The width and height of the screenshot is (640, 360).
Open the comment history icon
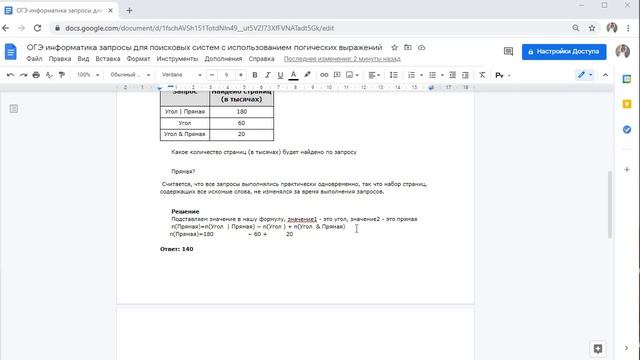[508, 51]
